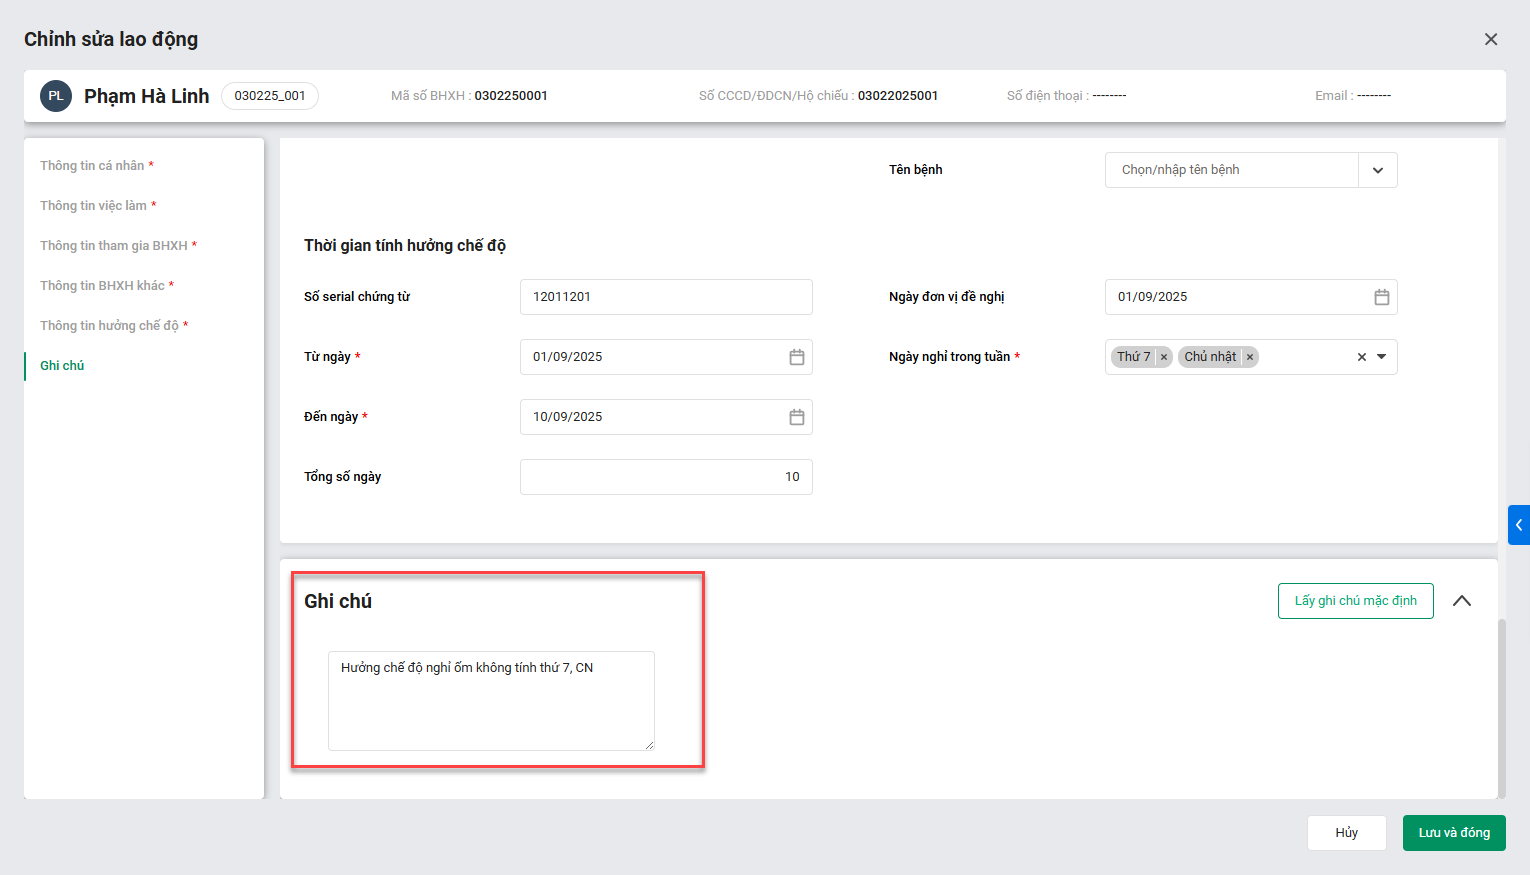Open the Từ ngày calendar picker
The height and width of the screenshot is (875, 1530).
(x=796, y=357)
